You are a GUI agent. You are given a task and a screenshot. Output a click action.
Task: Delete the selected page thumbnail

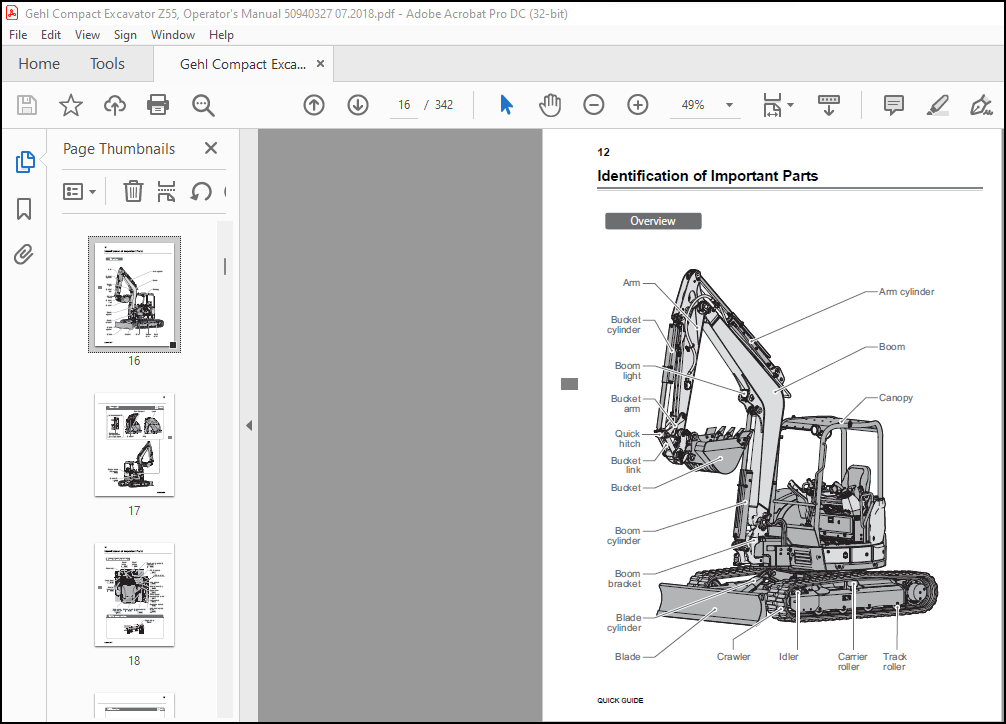tap(133, 191)
